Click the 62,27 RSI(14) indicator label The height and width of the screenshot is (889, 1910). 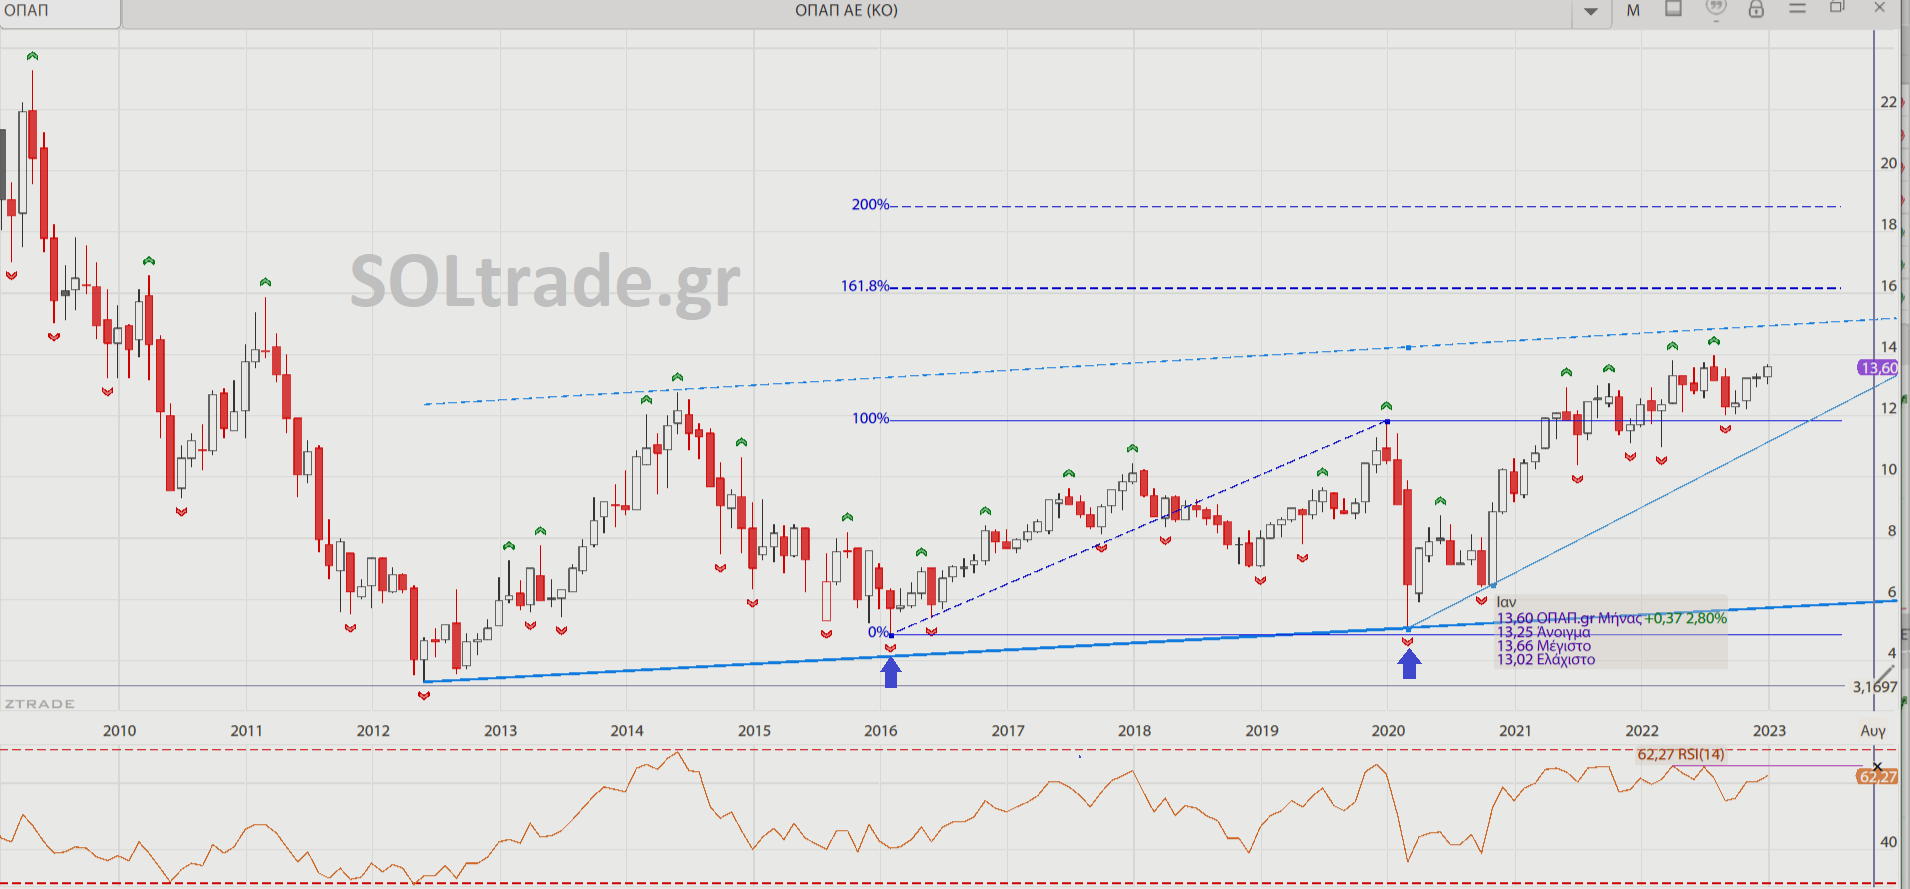tap(1680, 754)
